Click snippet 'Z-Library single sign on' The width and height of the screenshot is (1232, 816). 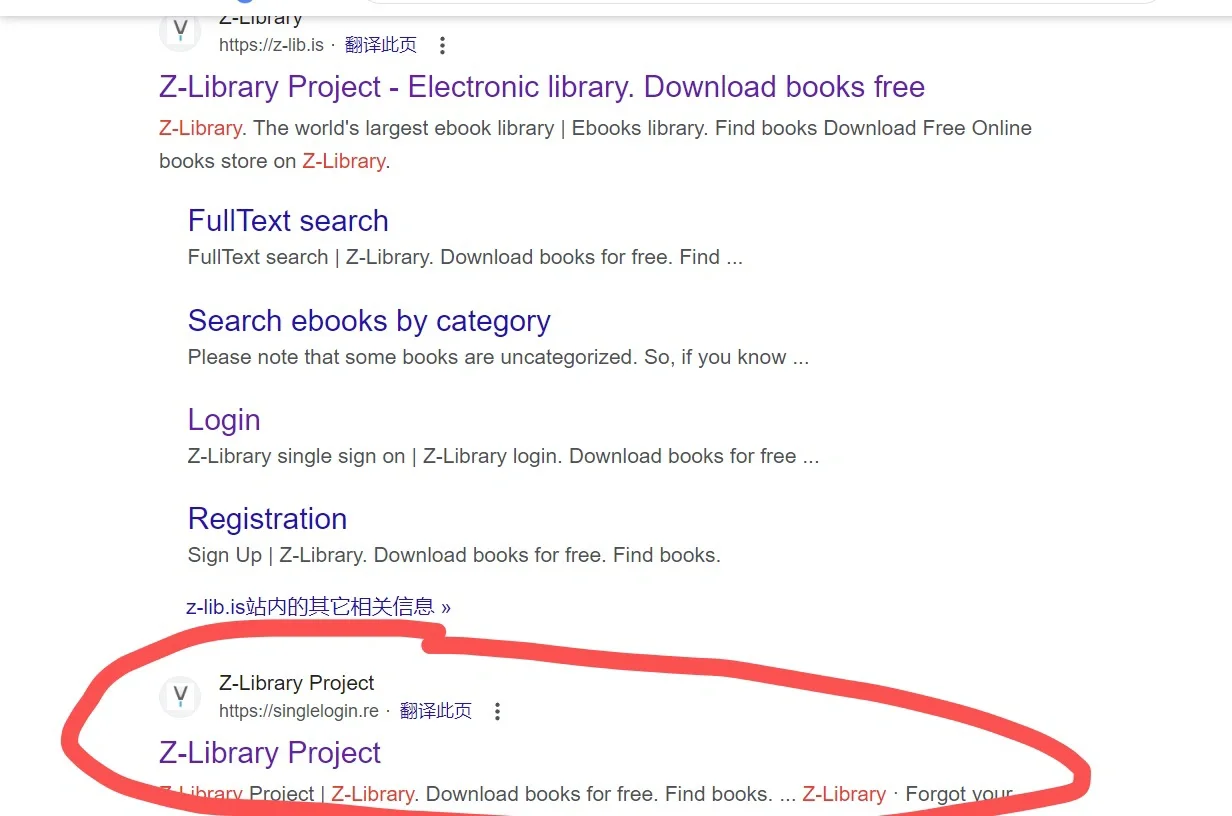[x=297, y=456]
